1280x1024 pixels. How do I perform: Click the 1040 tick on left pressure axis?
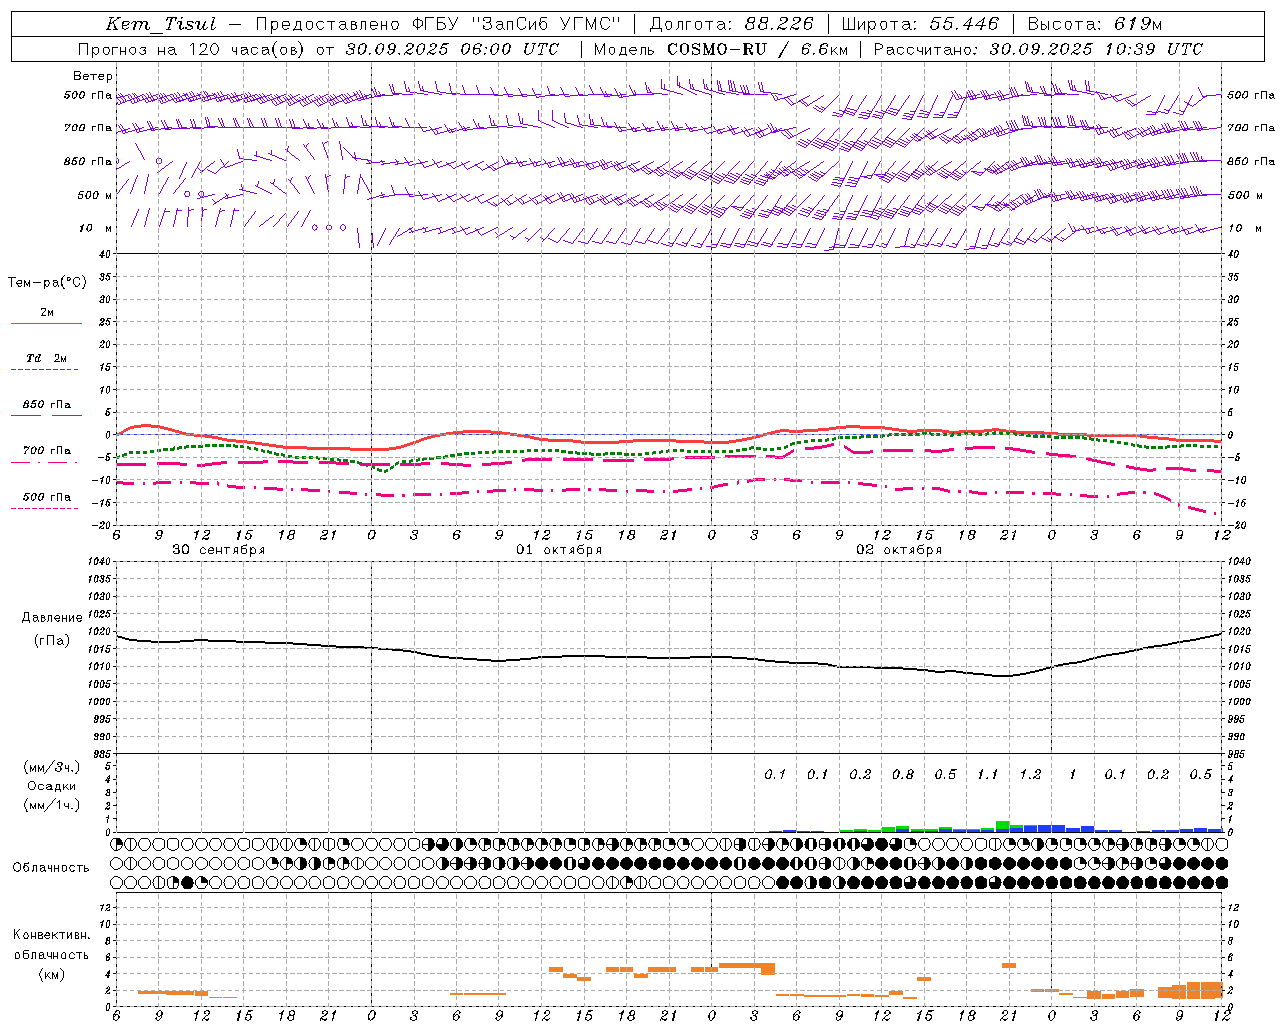pos(100,562)
